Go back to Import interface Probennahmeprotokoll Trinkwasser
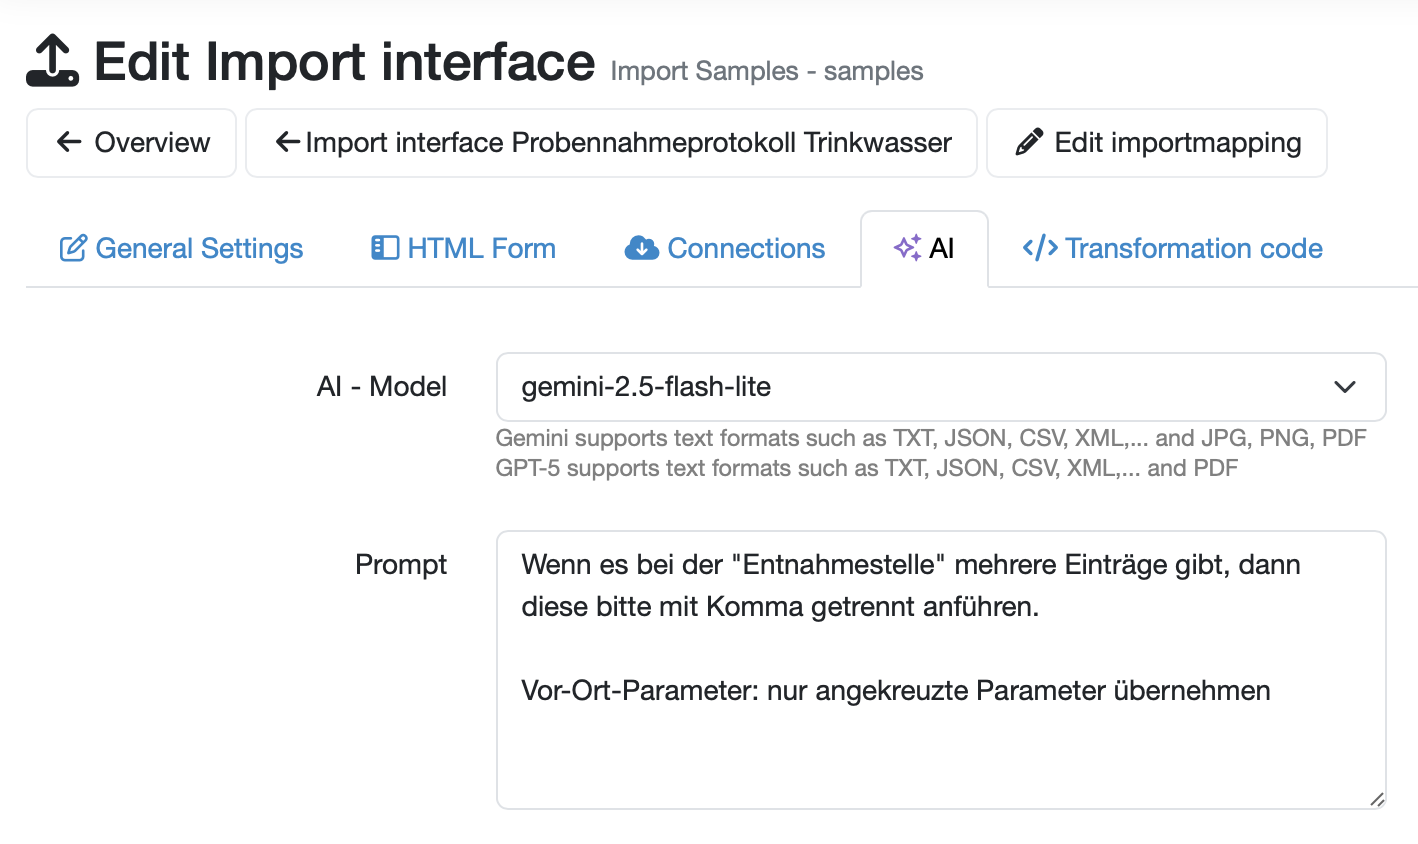1418x844 pixels. tap(628, 143)
